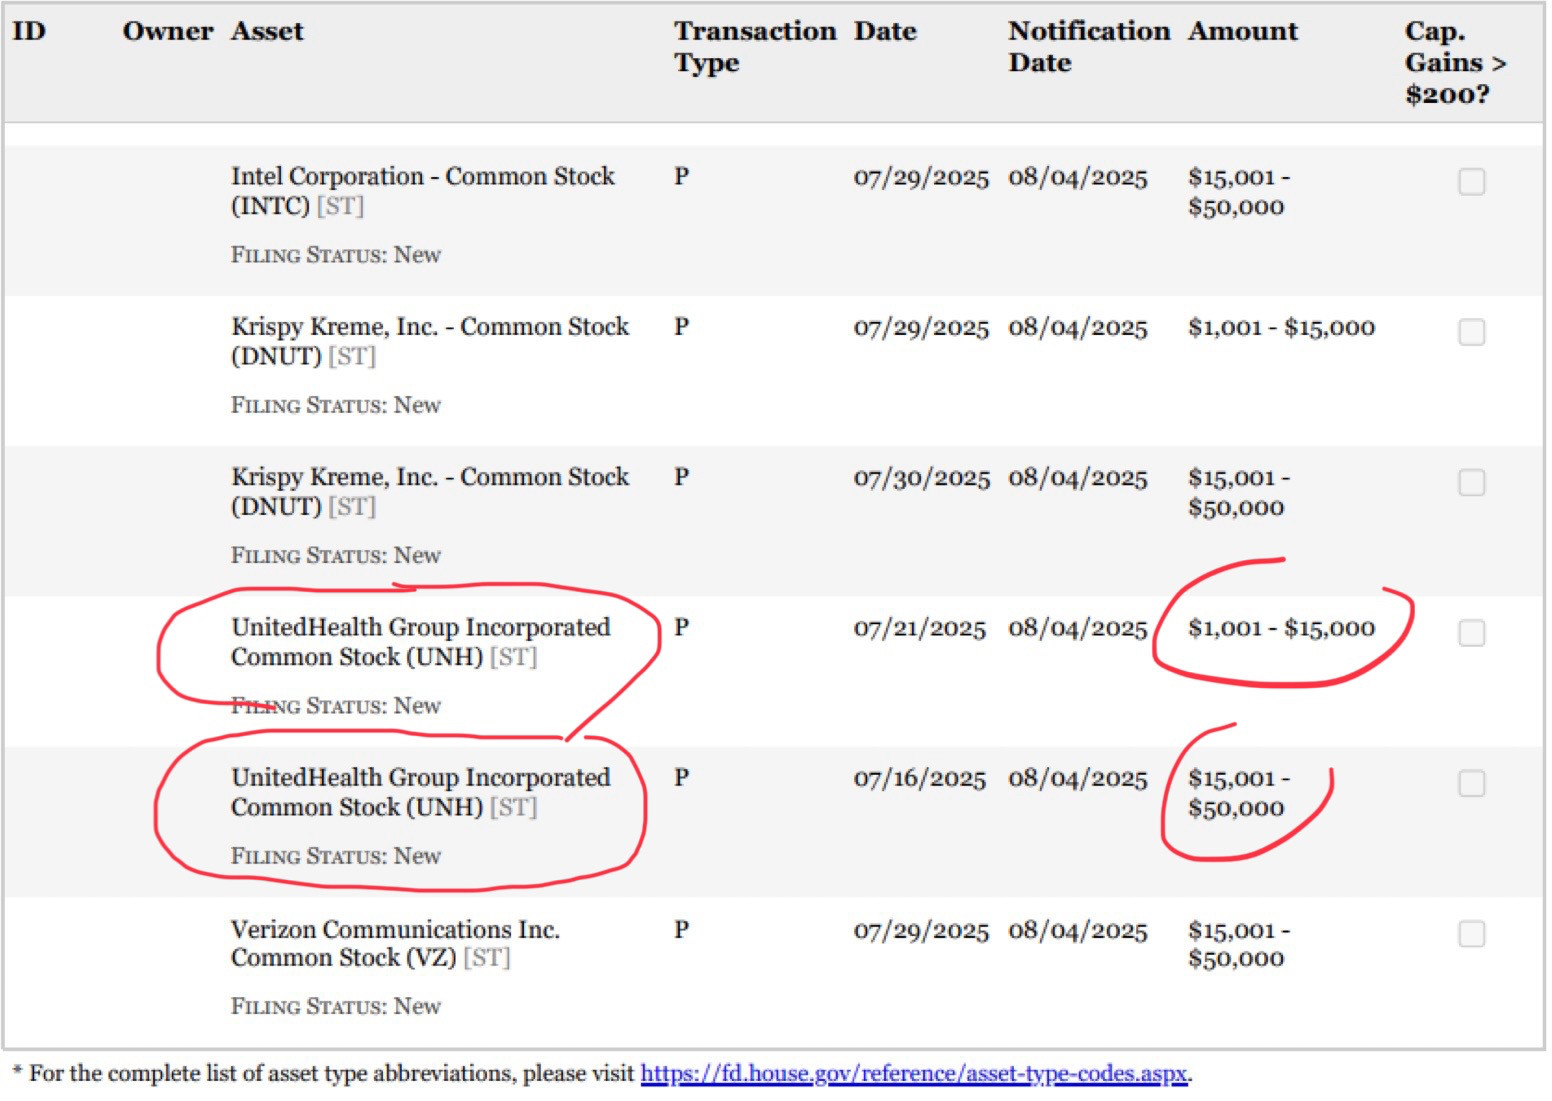Click the Date column header
The image size is (1552, 1101).
point(885,31)
